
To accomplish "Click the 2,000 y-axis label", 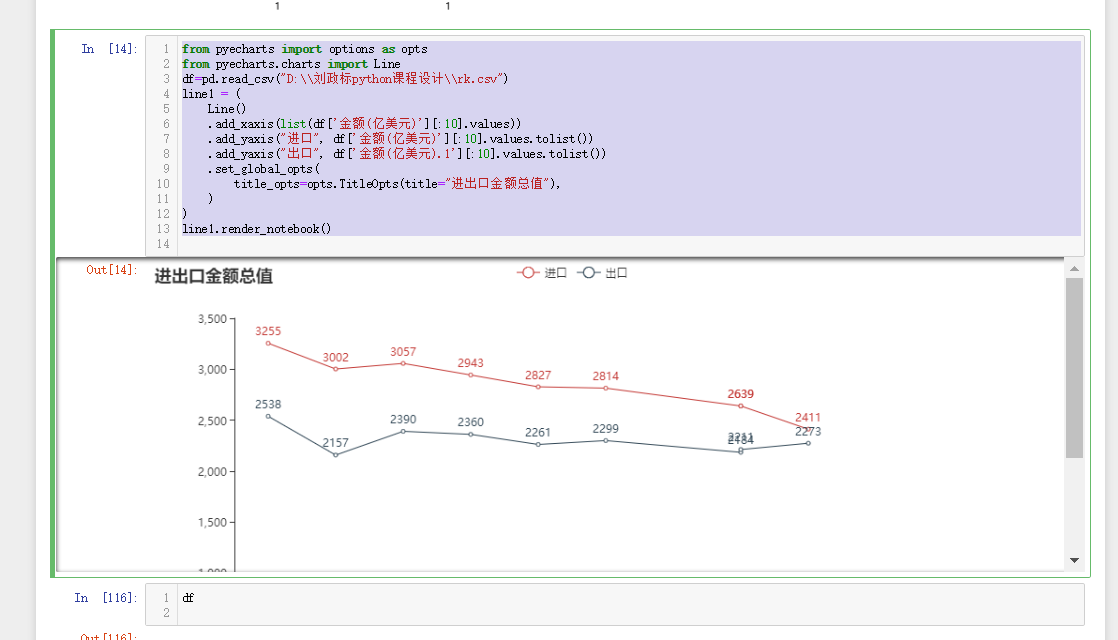I will point(212,471).
